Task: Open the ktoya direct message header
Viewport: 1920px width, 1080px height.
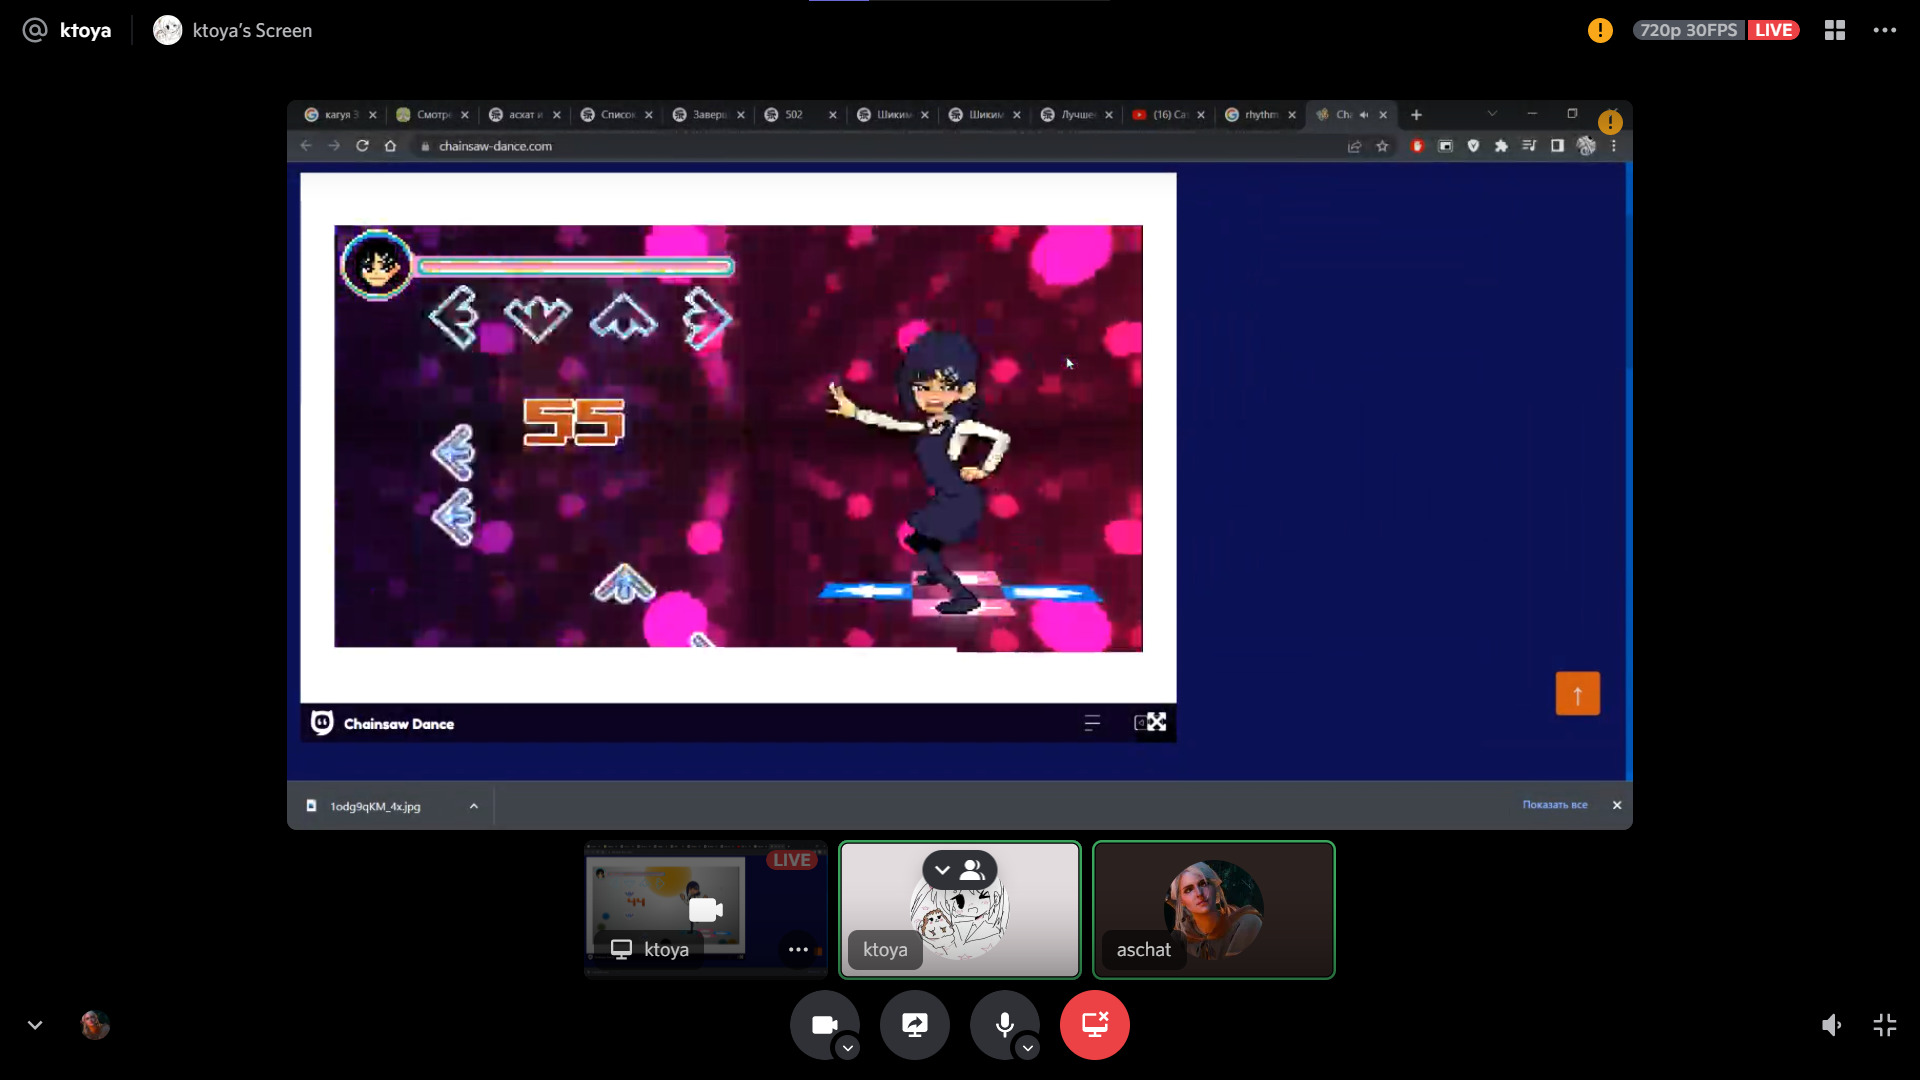Action: coord(85,31)
